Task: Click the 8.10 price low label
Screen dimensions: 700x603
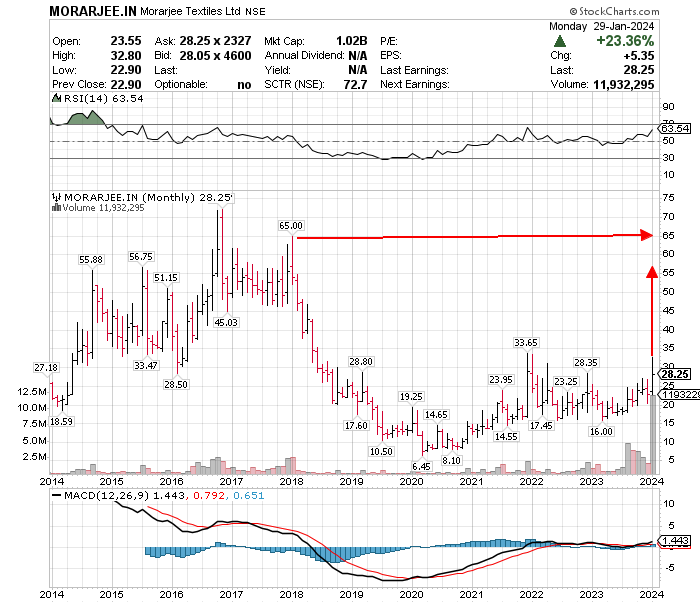Action: tap(451, 460)
